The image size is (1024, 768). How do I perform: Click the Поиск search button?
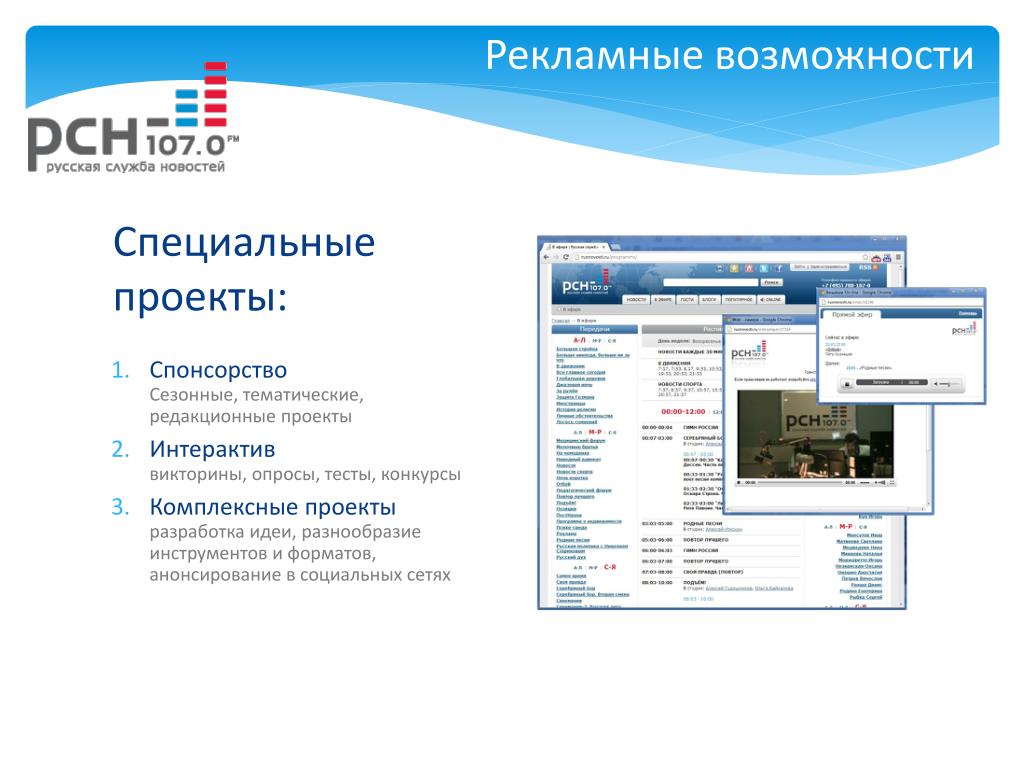(x=771, y=283)
